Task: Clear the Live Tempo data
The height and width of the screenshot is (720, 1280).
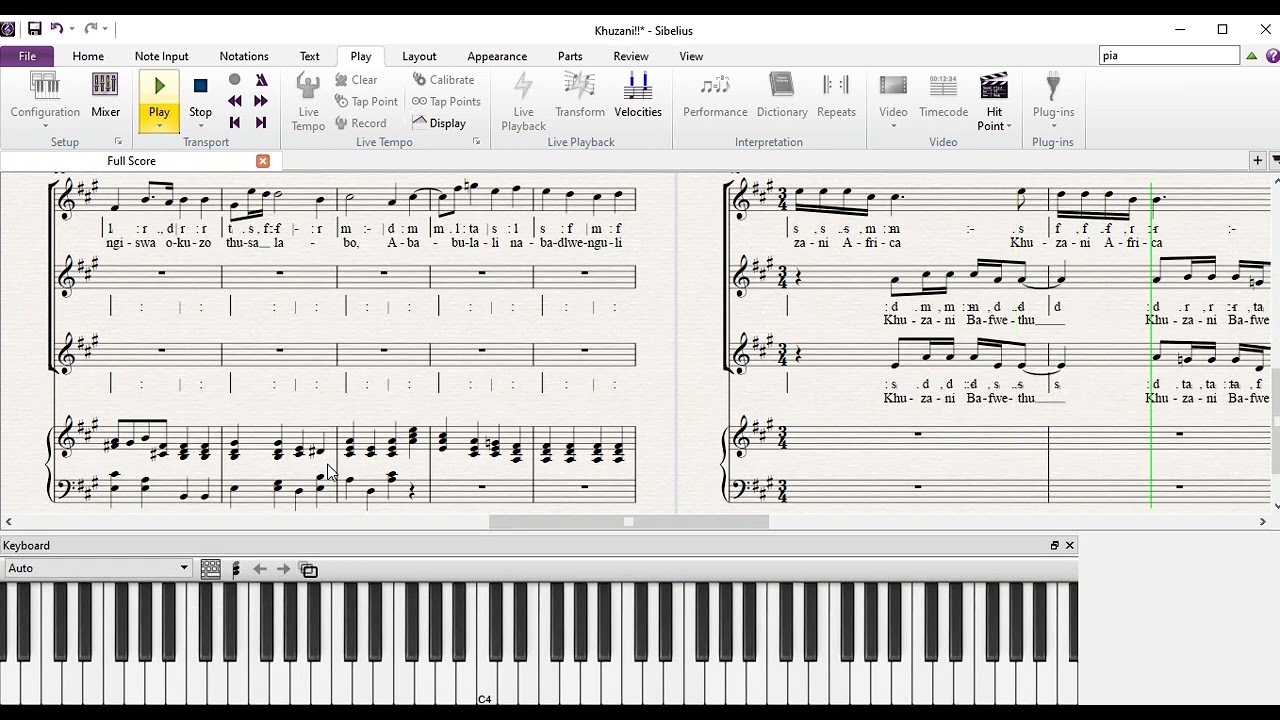Action: (356, 80)
